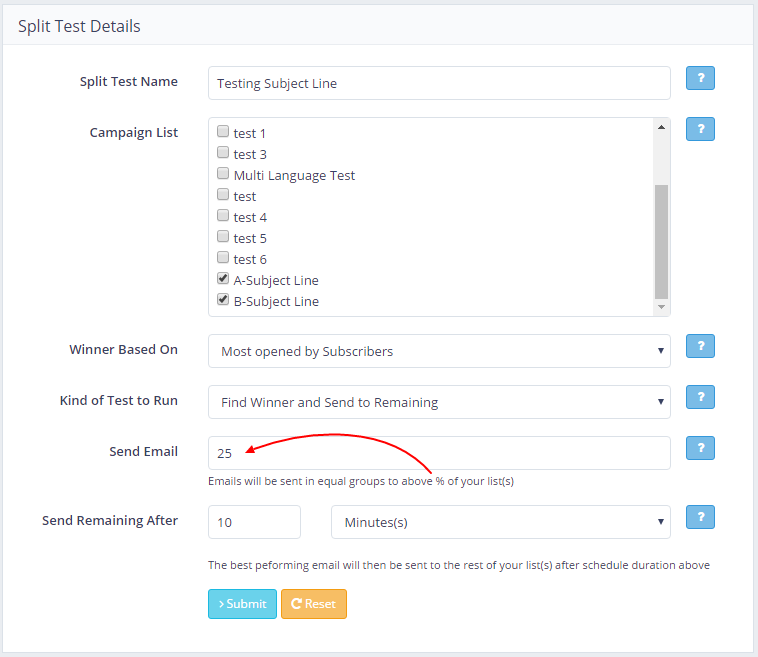Open help for Winner Based On

click(x=700, y=346)
